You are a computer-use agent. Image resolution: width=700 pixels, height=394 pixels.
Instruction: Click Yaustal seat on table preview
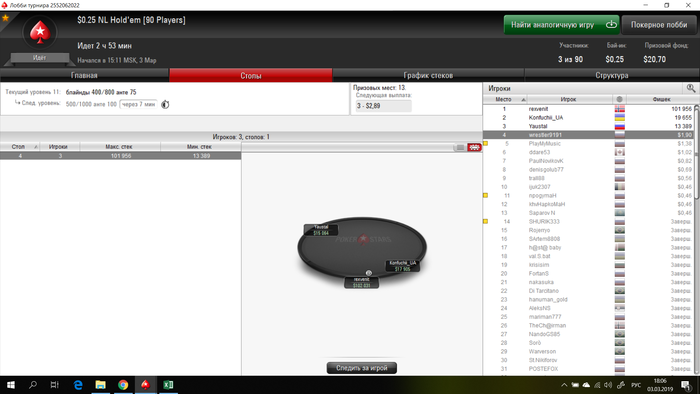point(321,230)
